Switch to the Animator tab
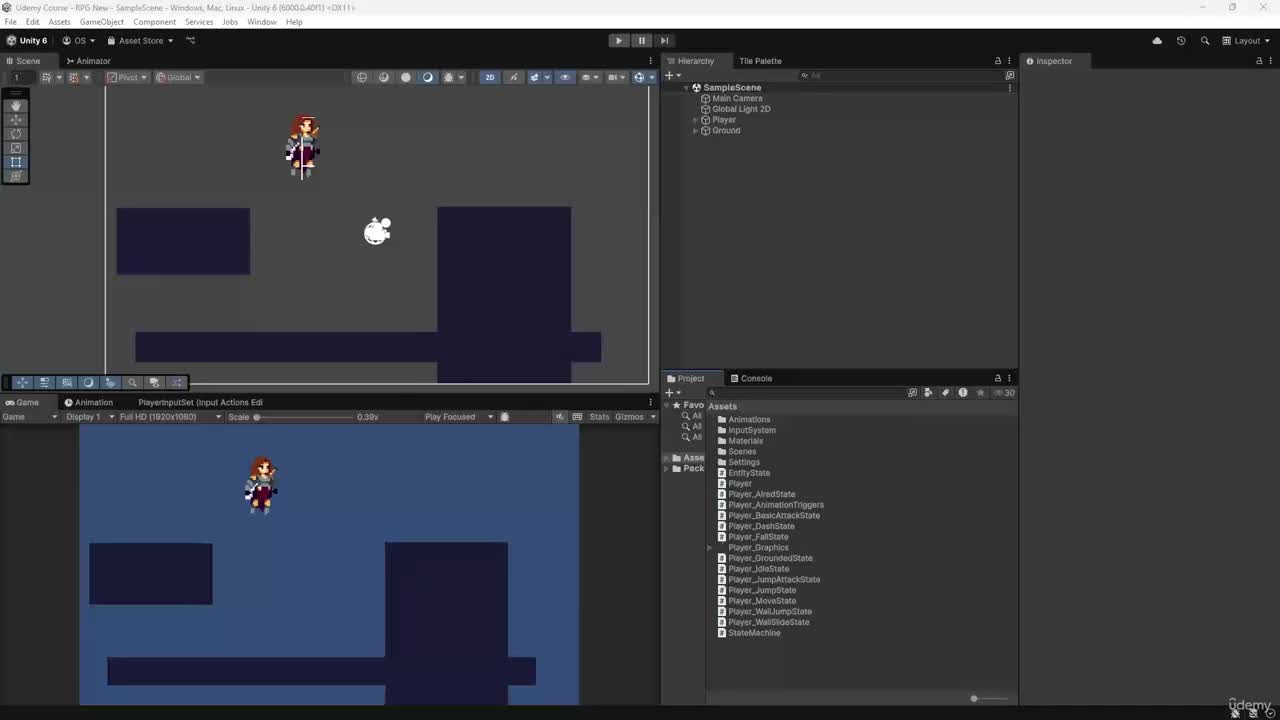The image size is (1280, 720). (87, 61)
